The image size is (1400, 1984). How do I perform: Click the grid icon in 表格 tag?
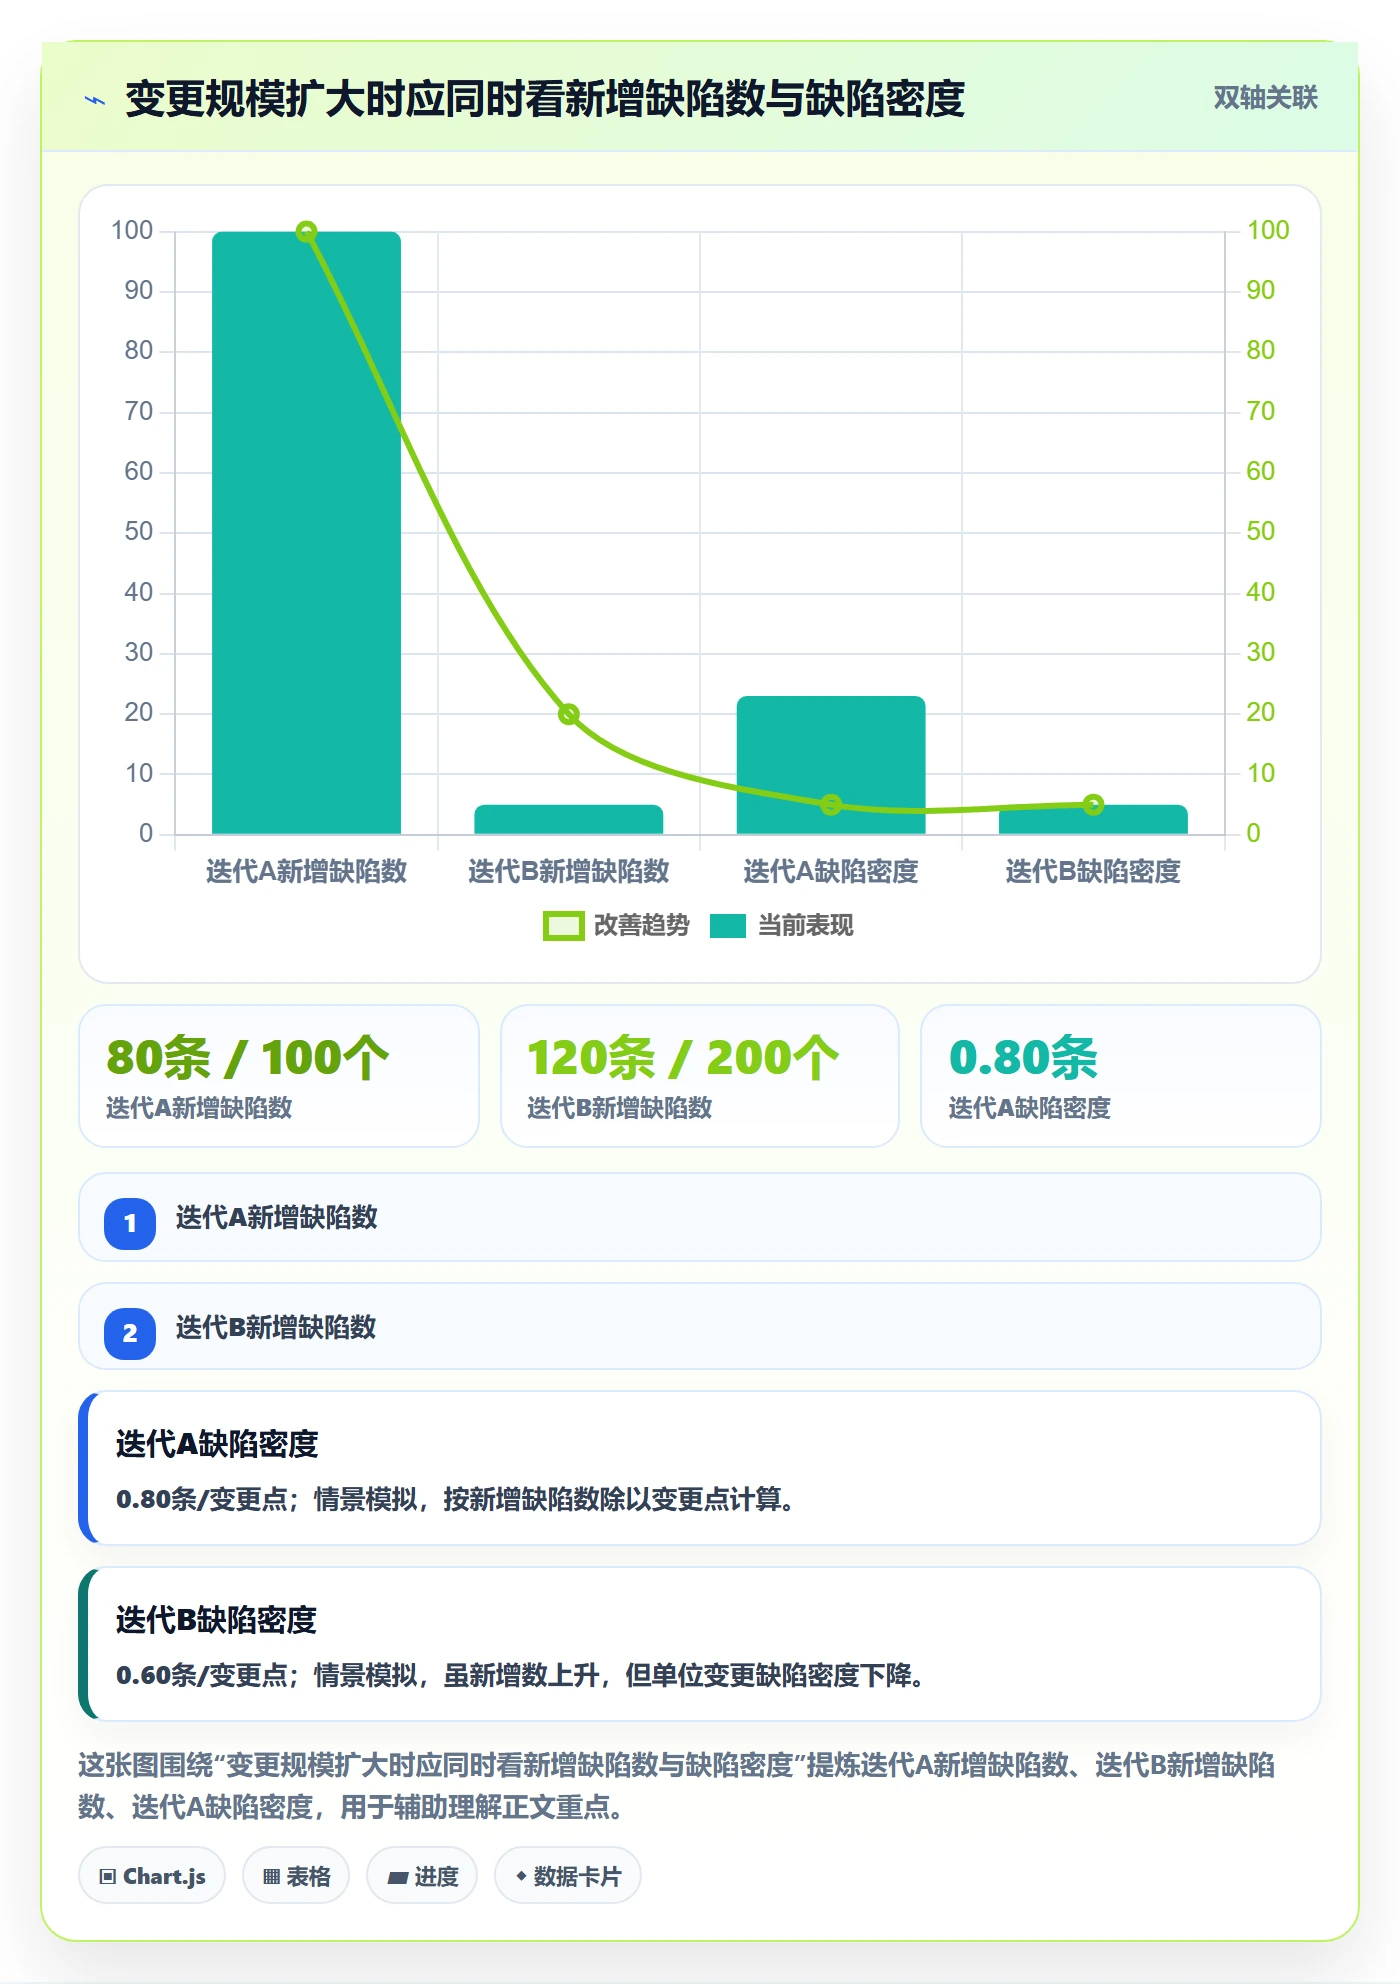[271, 1877]
